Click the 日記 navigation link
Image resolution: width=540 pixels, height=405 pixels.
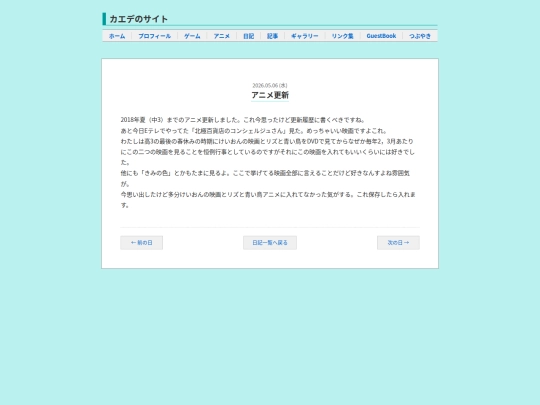(248, 36)
